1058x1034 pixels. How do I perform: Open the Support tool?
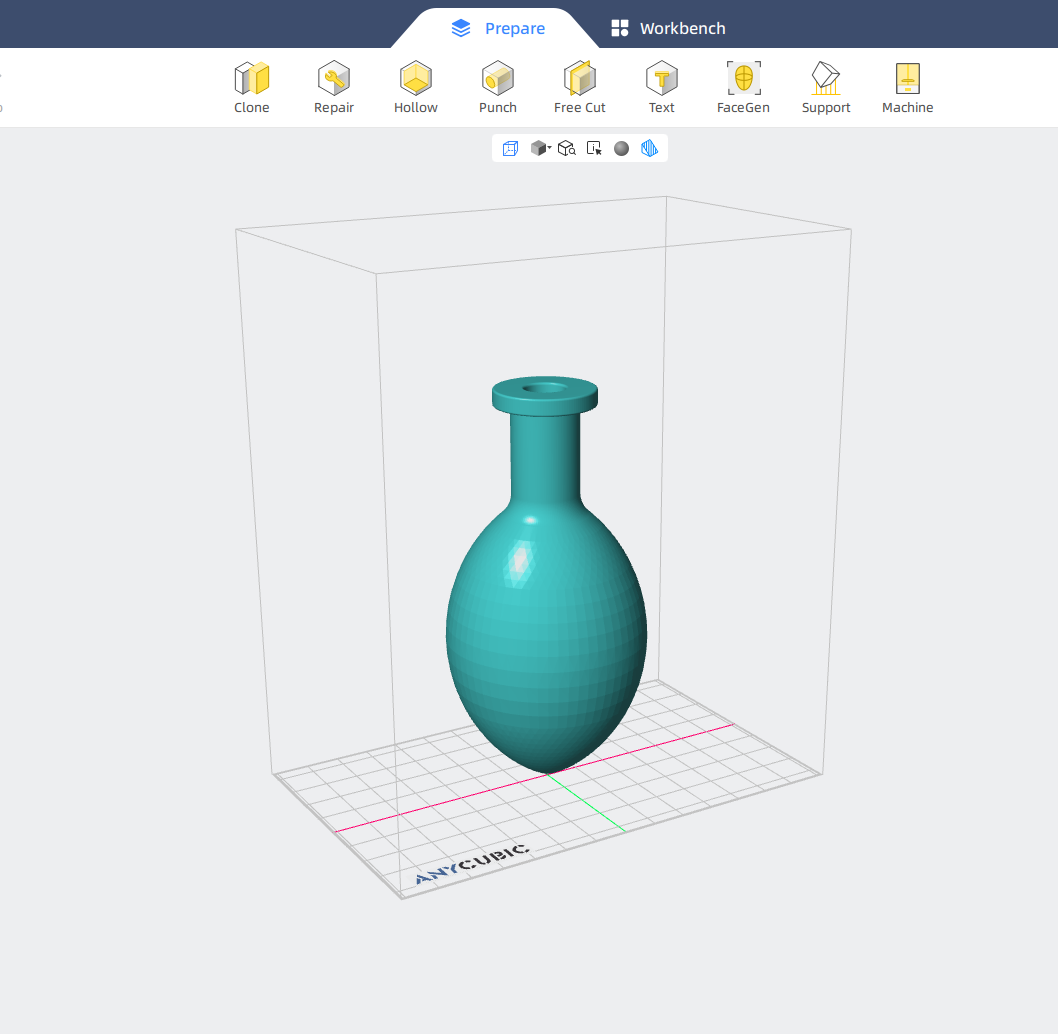(x=826, y=88)
